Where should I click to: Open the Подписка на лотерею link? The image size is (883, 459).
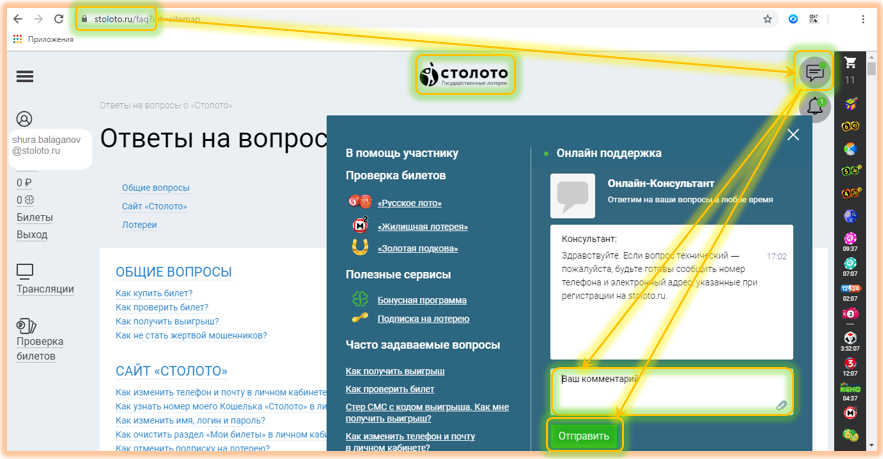[x=423, y=319]
